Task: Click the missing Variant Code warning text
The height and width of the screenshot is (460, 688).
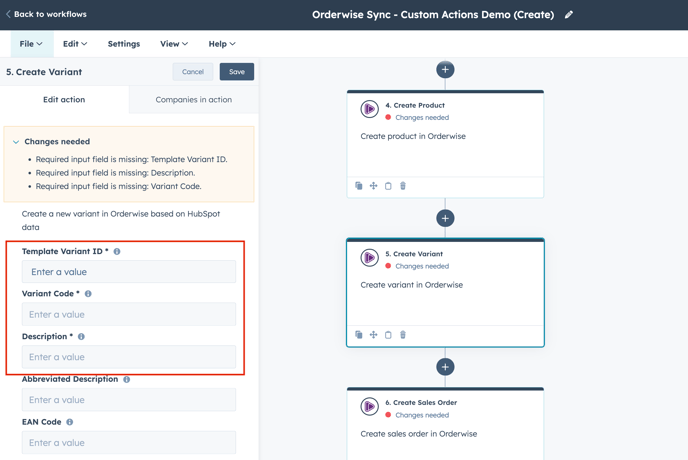Action: 118,187
